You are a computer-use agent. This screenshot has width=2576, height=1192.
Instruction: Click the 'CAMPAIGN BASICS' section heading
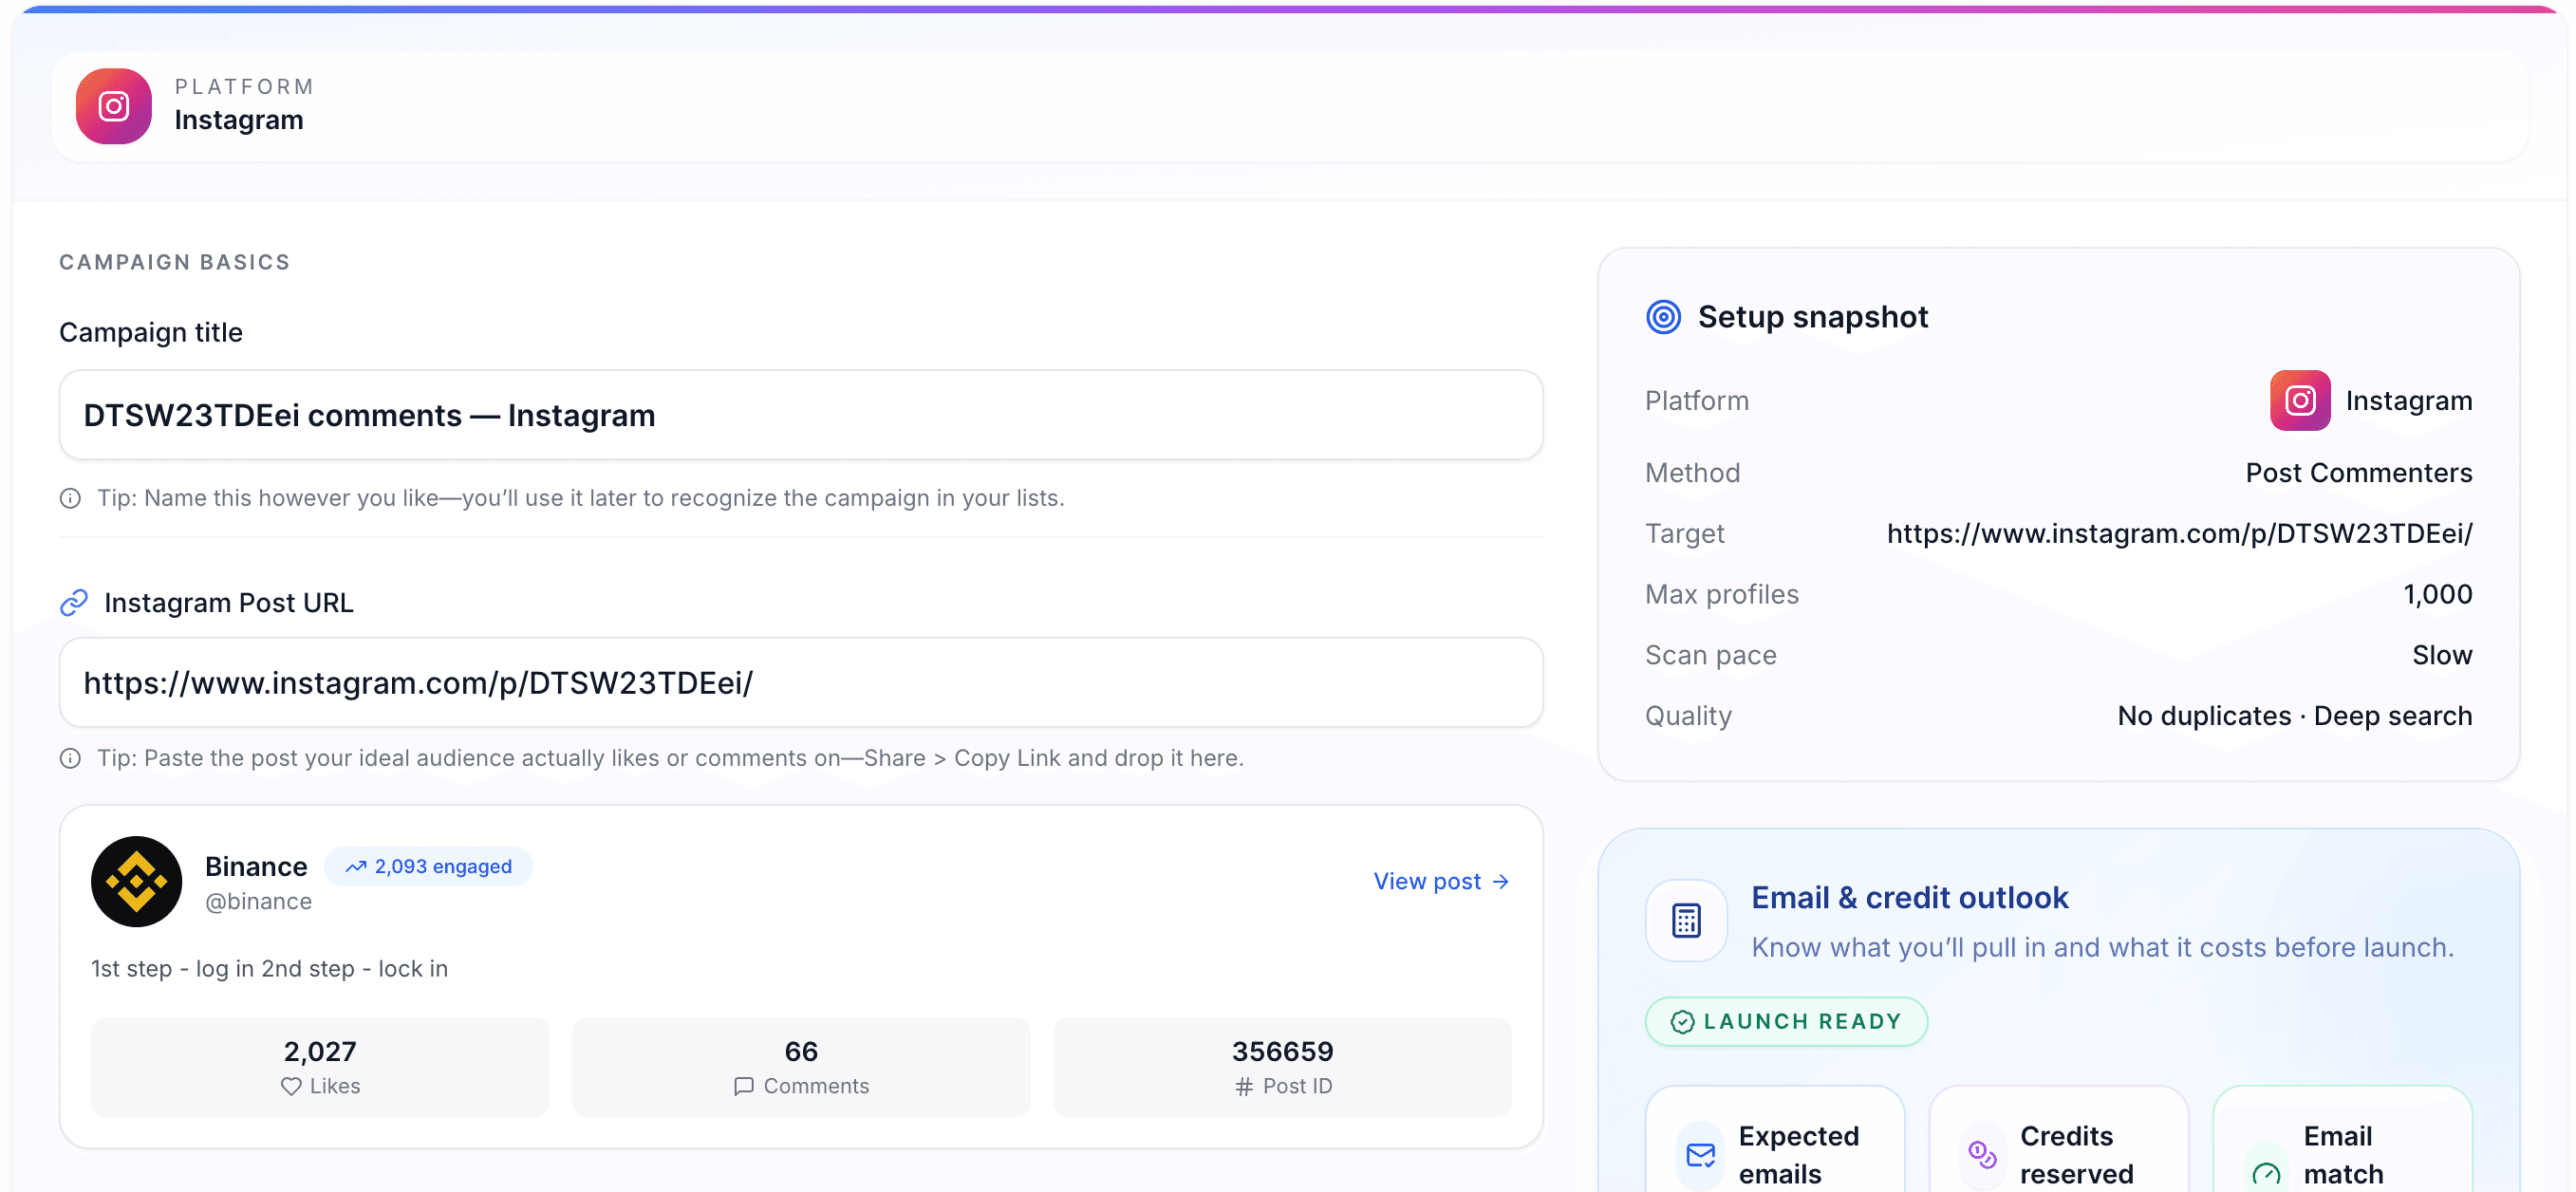(x=174, y=262)
